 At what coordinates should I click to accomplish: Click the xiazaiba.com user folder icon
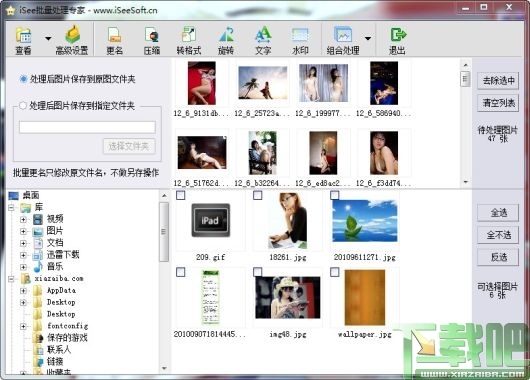click(x=26, y=279)
